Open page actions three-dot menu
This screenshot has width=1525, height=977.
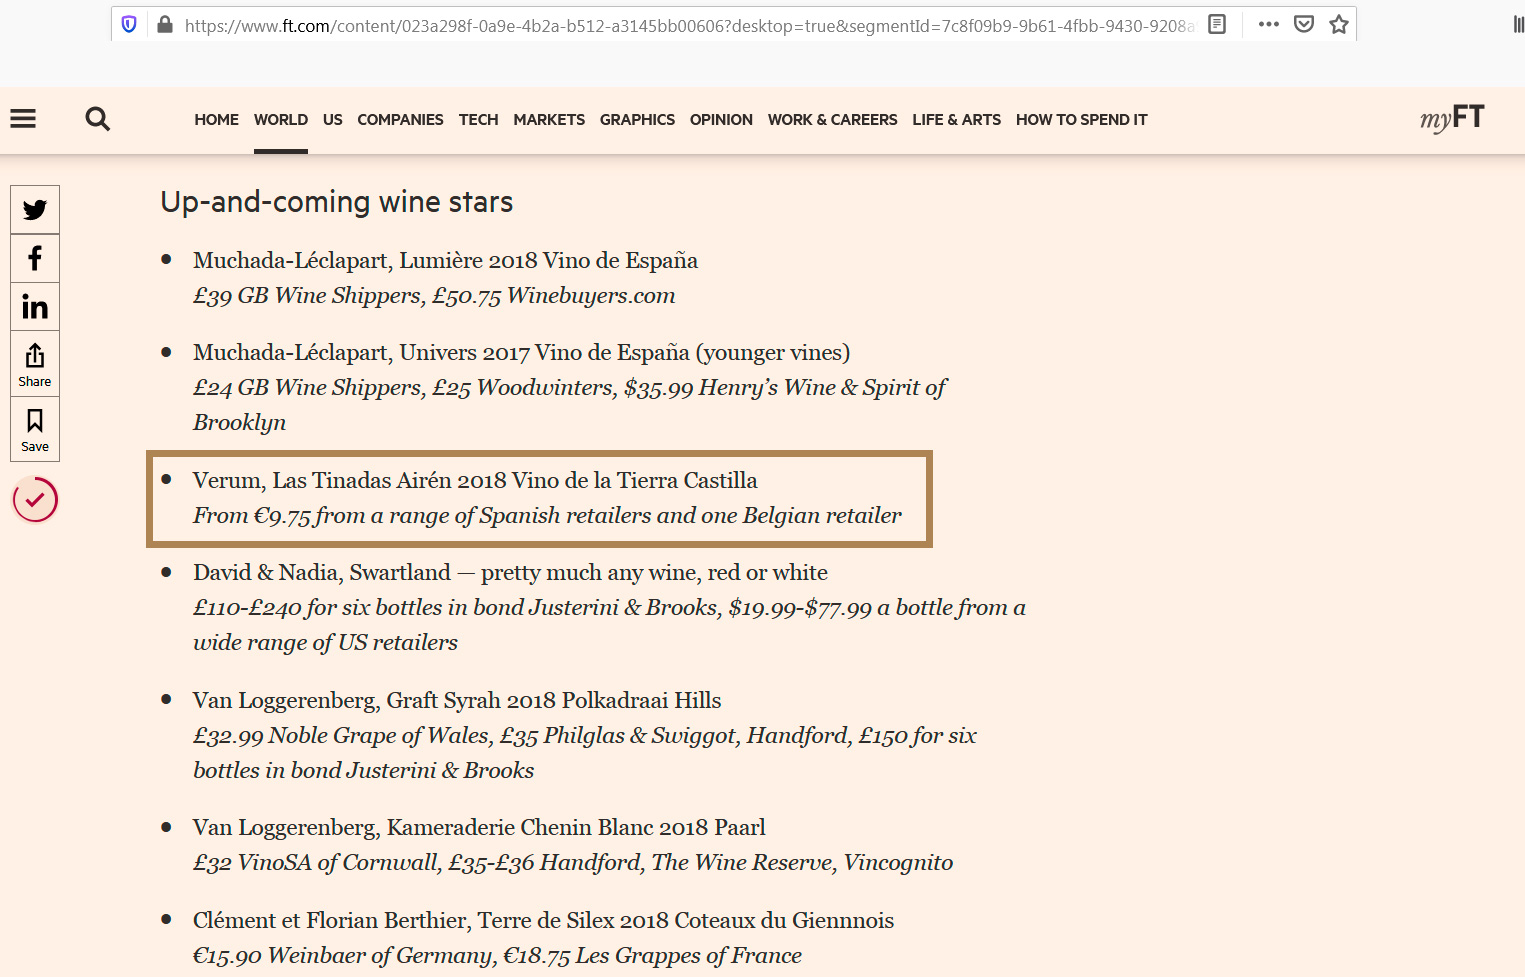[x=1269, y=25]
